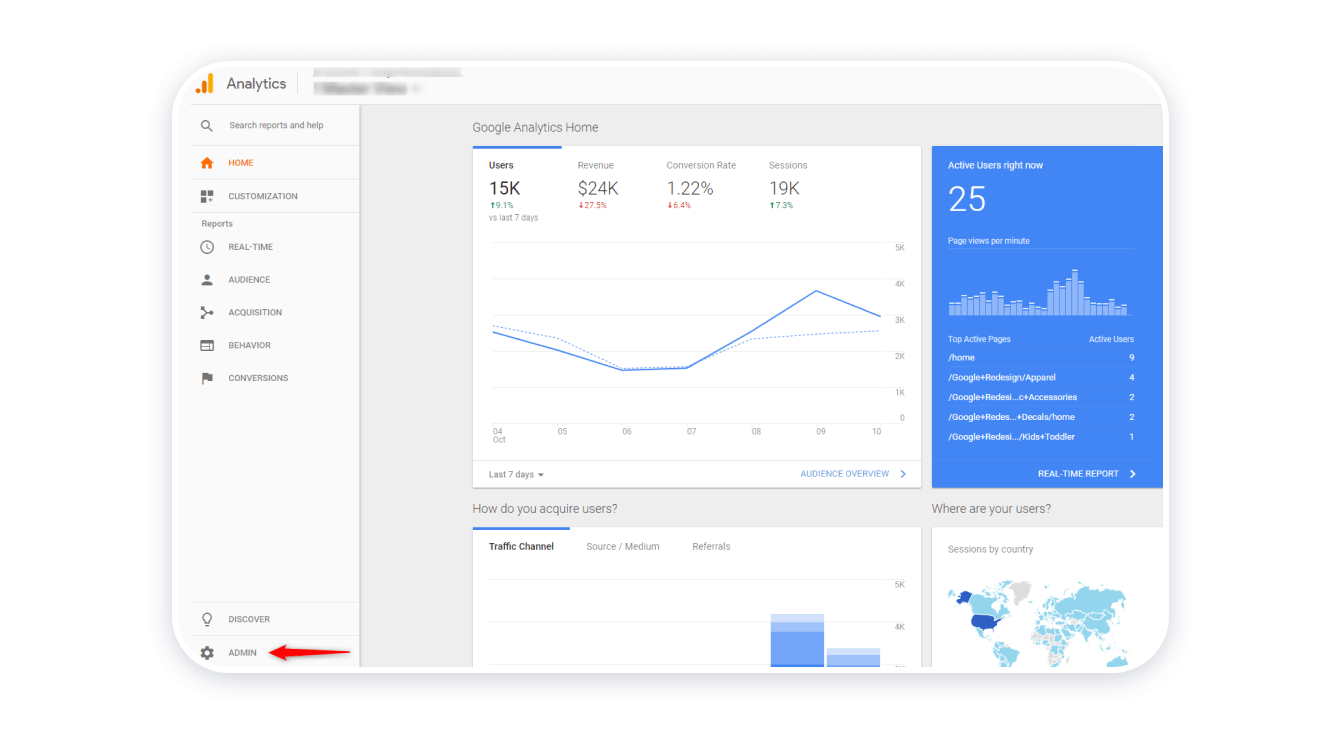Click the /home page in Top Active Pages
Screen dimensions: 1344x734
click(961, 357)
